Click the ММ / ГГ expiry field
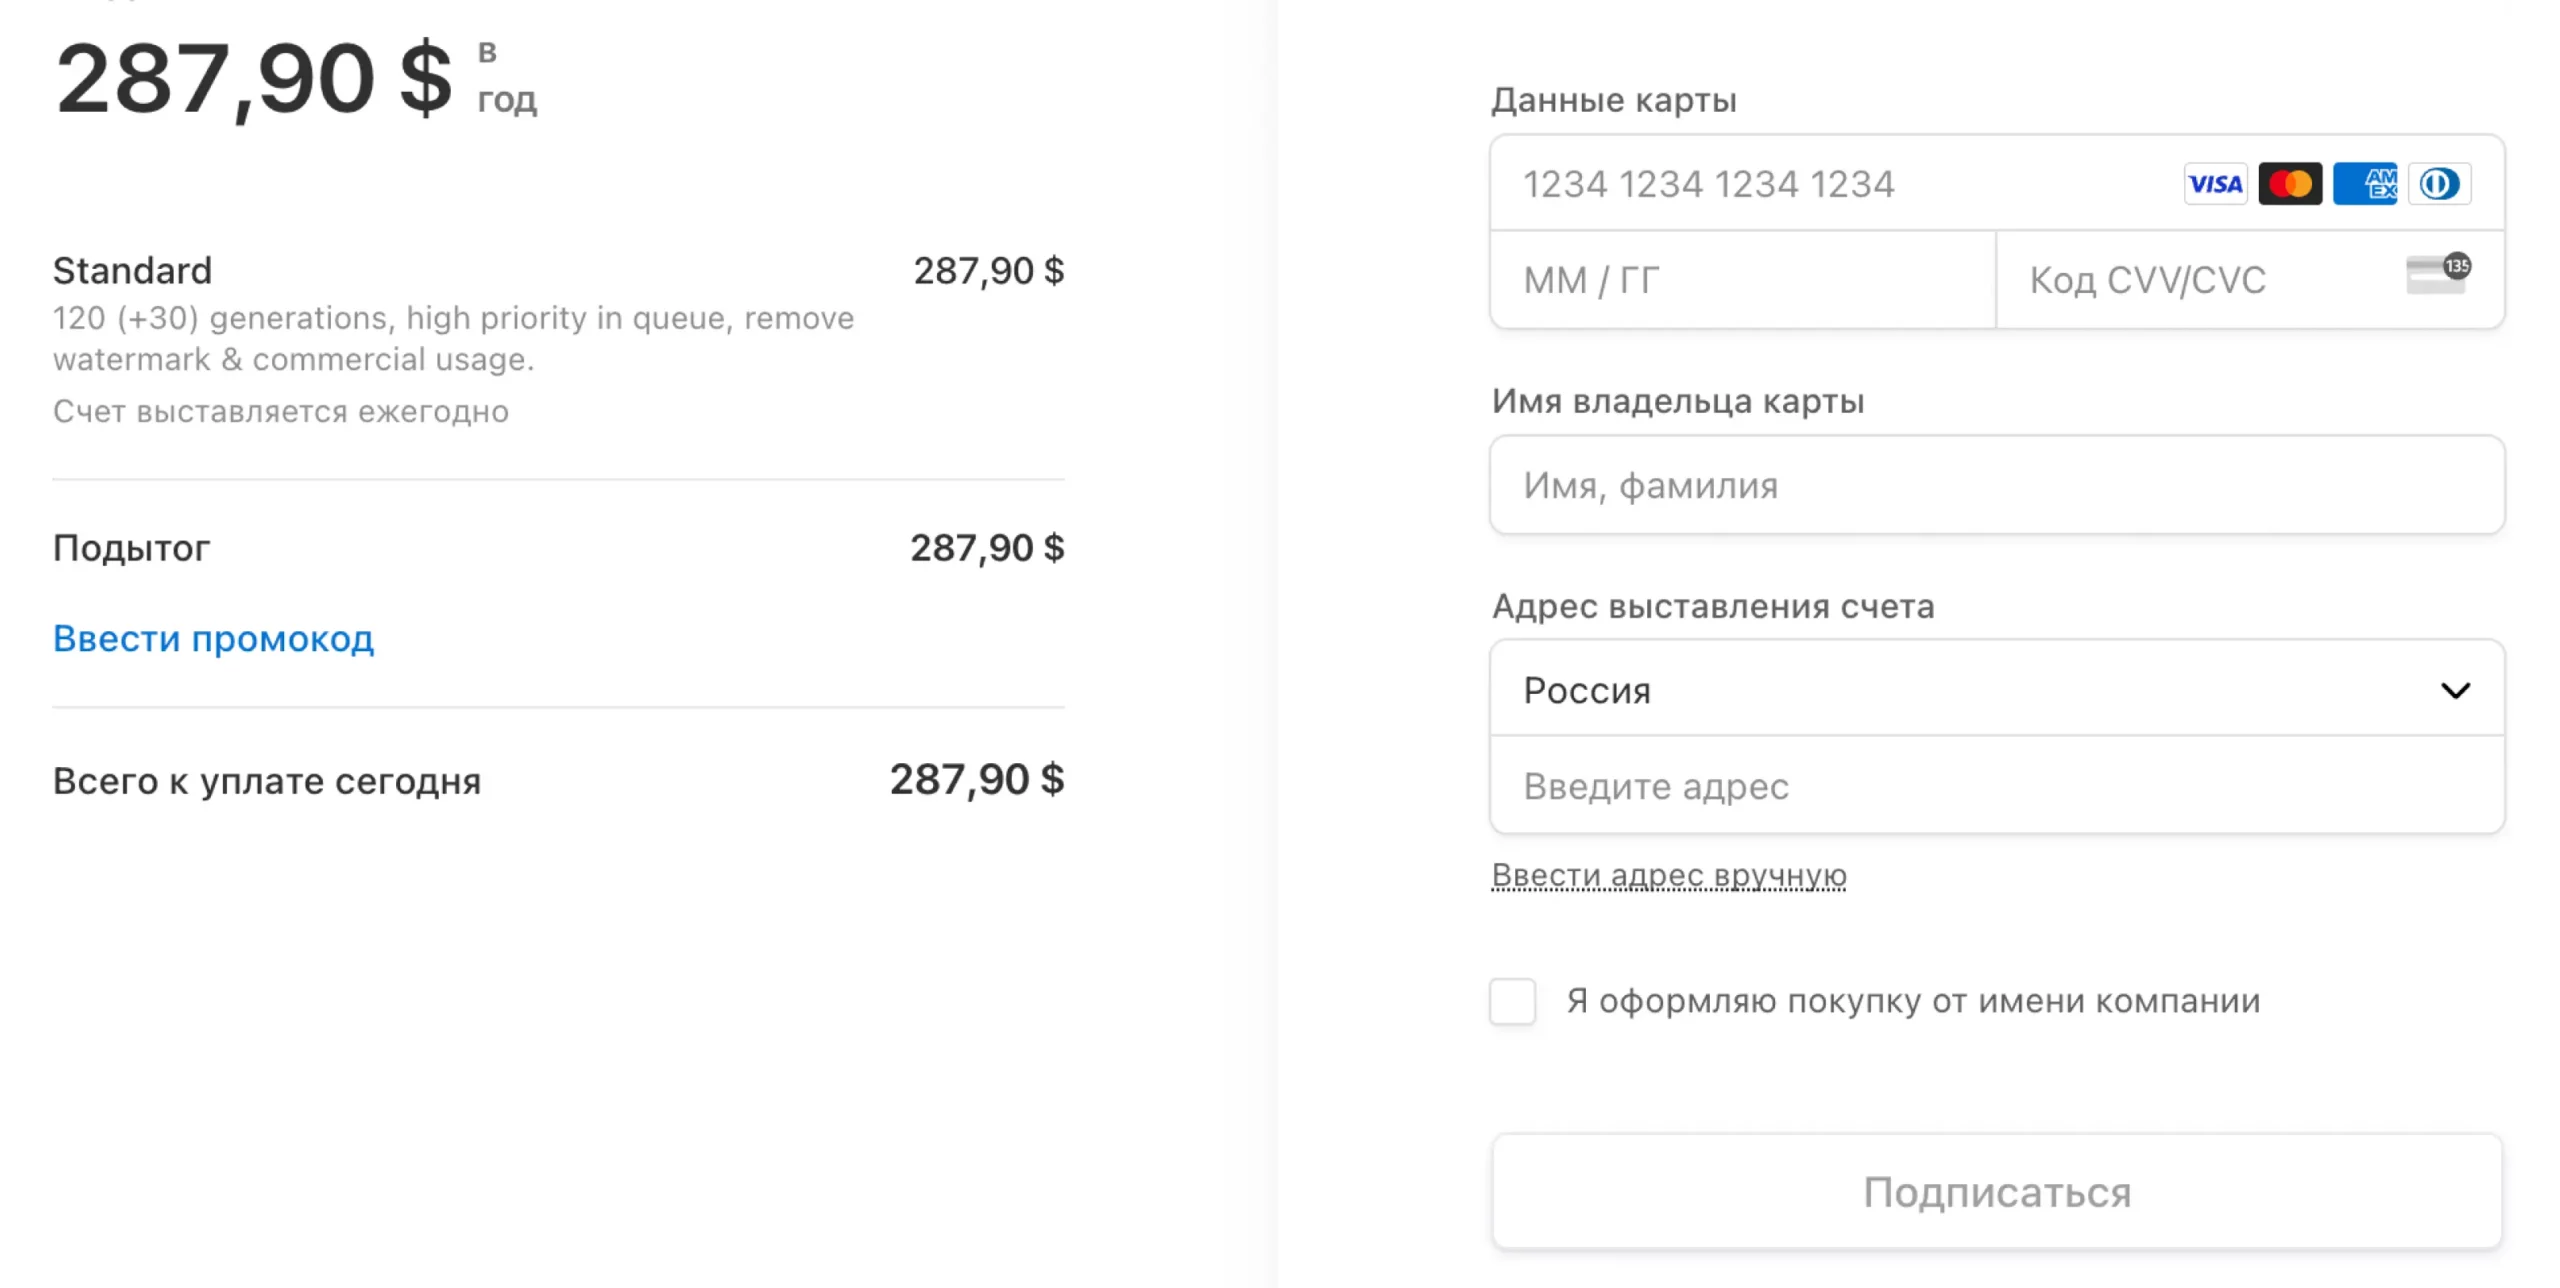This screenshot has width=2560, height=1288. (x=1742, y=281)
